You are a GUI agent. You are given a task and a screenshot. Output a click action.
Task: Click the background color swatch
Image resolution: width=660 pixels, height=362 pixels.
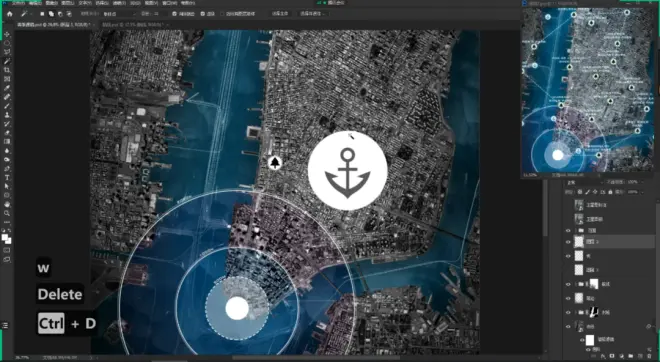coord(8,241)
